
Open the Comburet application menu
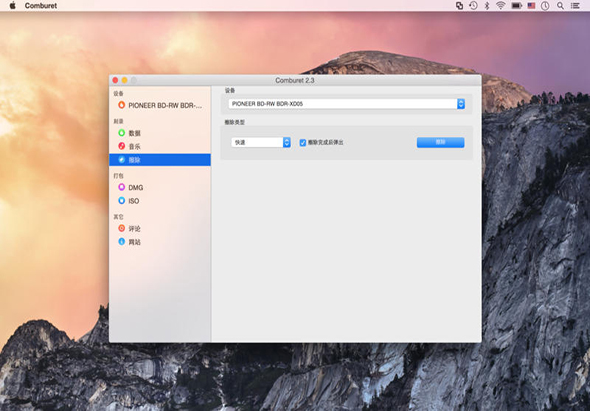tap(41, 6)
